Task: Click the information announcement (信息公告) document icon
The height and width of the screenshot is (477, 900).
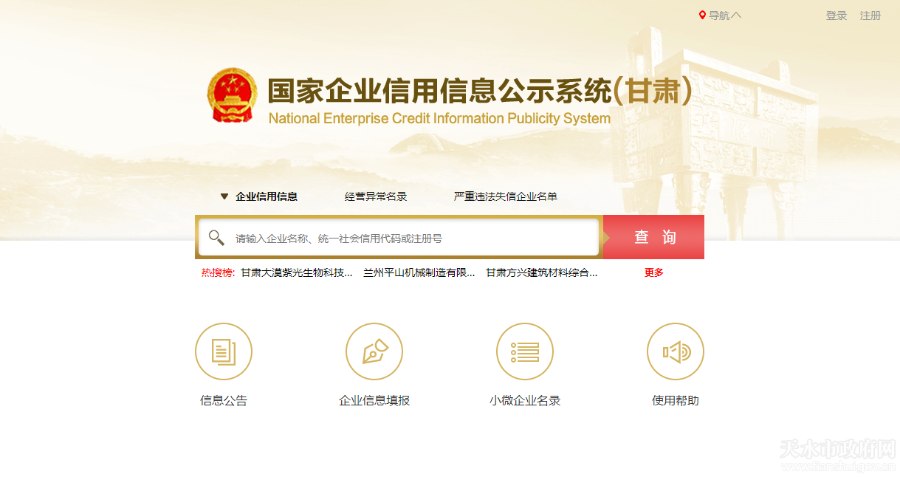Action: 224,352
